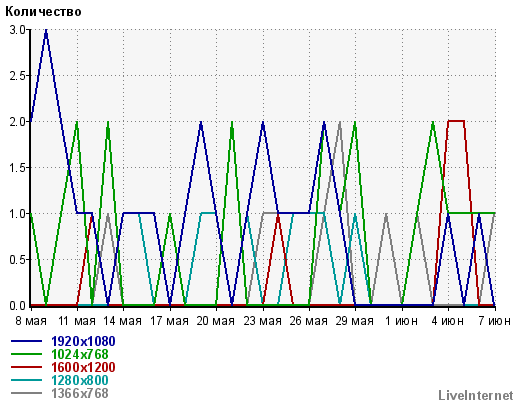Click the teal 1280x800 legend line
The height and width of the screenshot is (405, 520).
[x=26, y=380]
